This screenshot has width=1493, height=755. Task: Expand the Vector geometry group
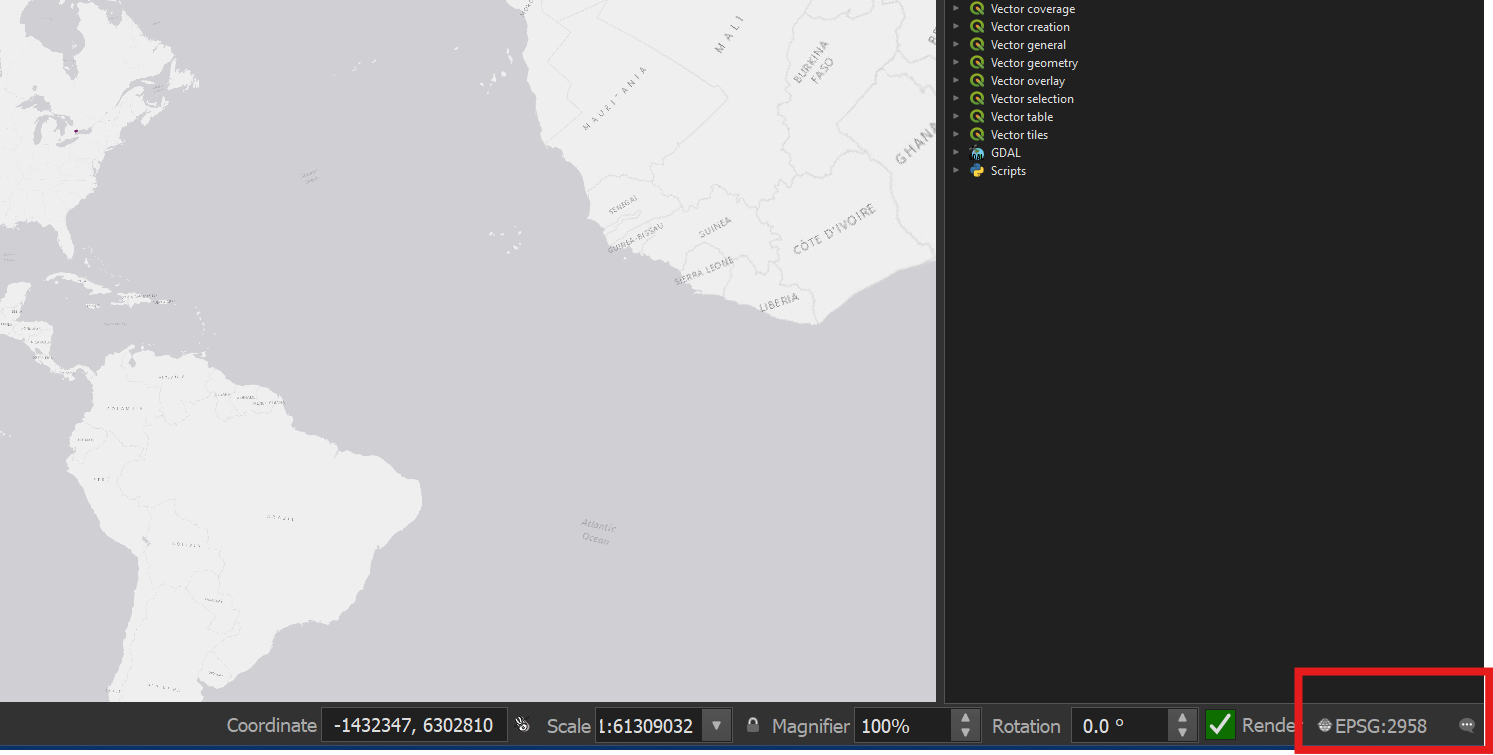click(956, 63)
